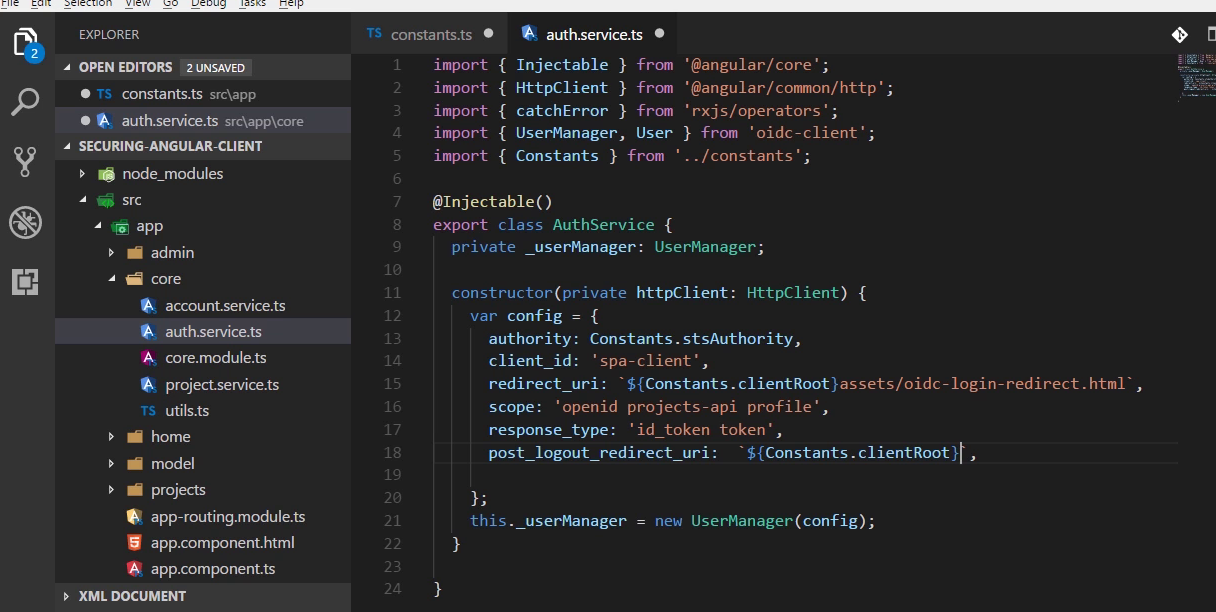The height and width of the screenshot is (612, 1216).
Task: Click on AuthService class name in code
Action: pyautogui.click(x=603, y=224)
